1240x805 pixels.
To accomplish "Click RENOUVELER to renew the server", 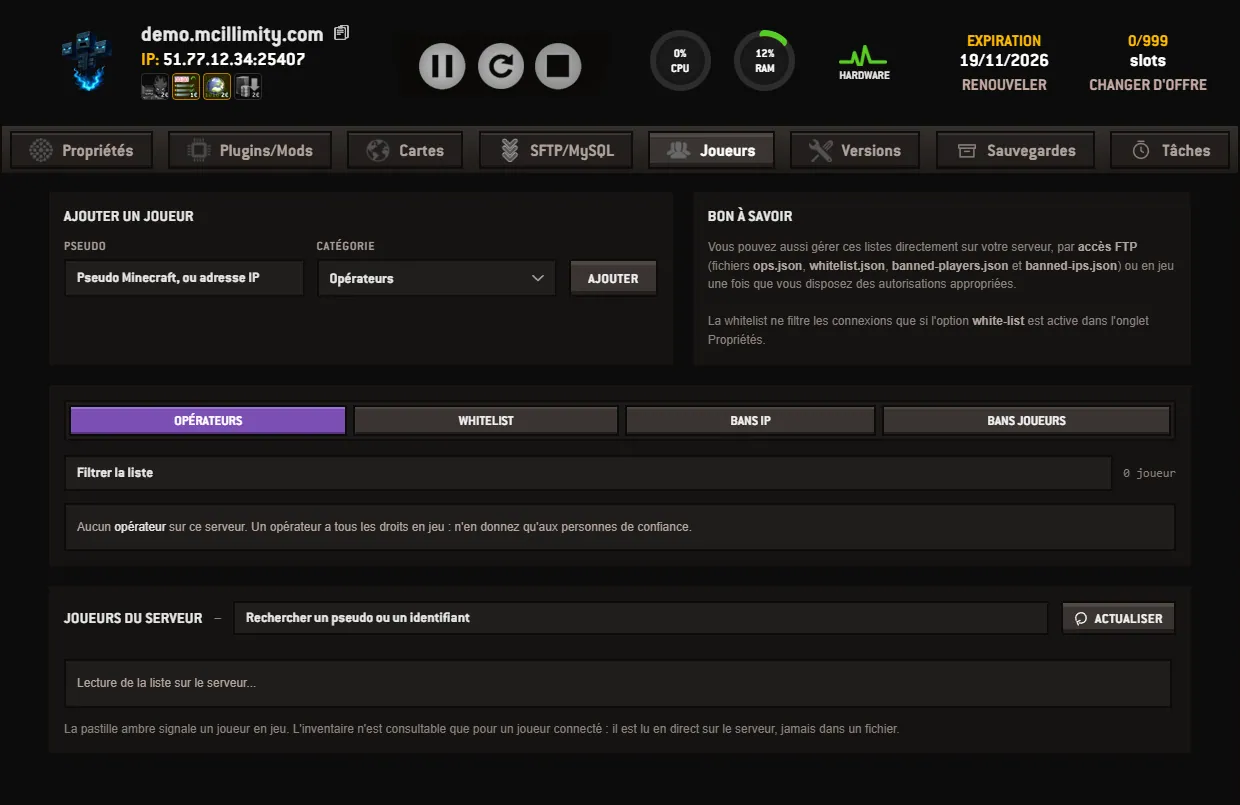I will click(x=1004, y=85).
